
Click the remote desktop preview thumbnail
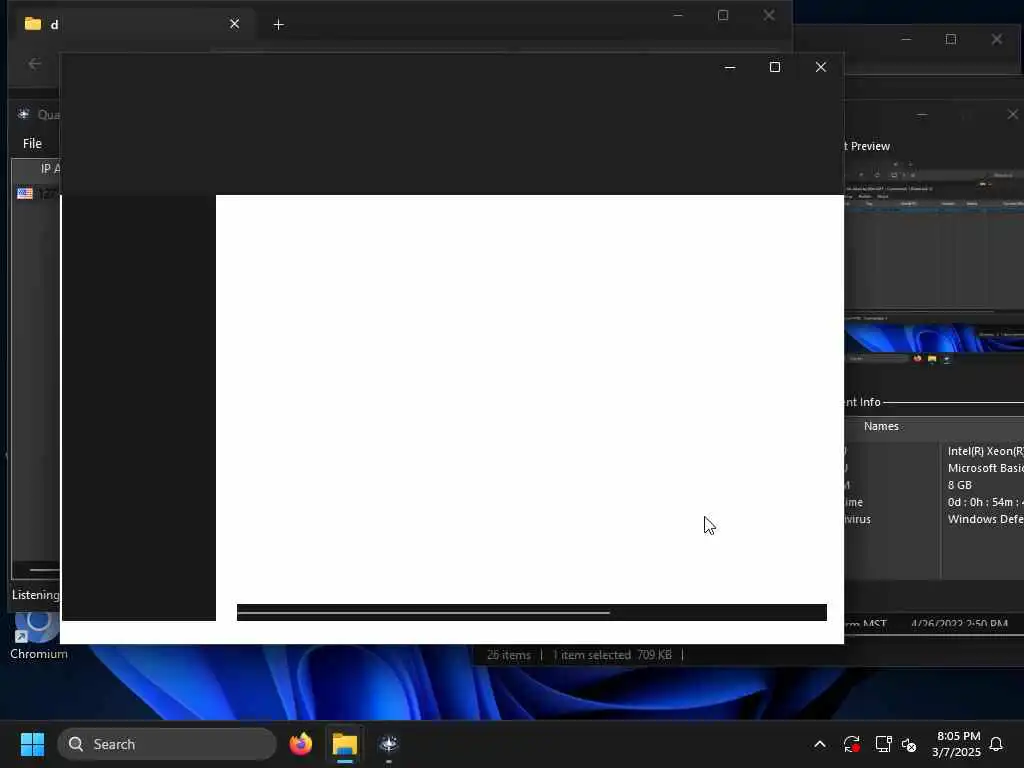(934, 261)
